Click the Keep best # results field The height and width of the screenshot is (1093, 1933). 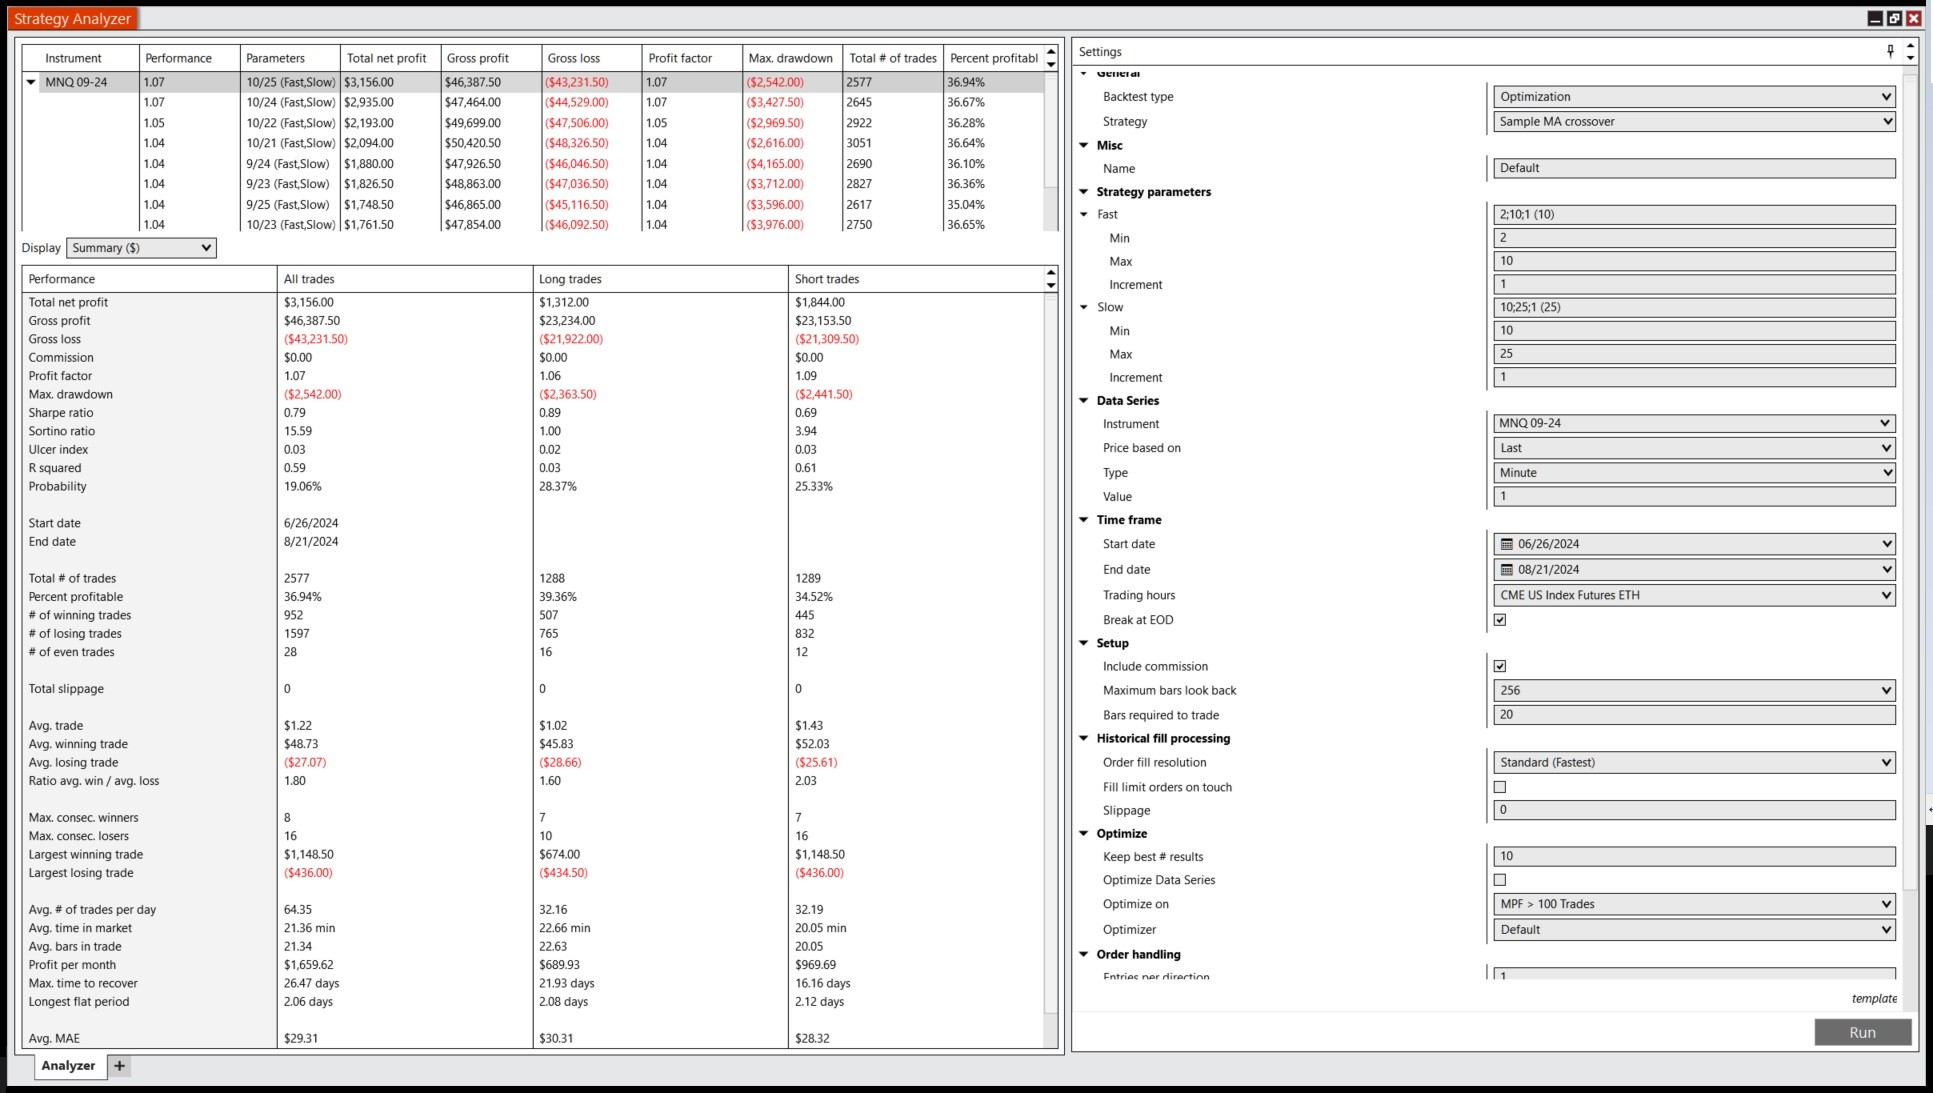pyautogui.click(x=1694, y=857)
